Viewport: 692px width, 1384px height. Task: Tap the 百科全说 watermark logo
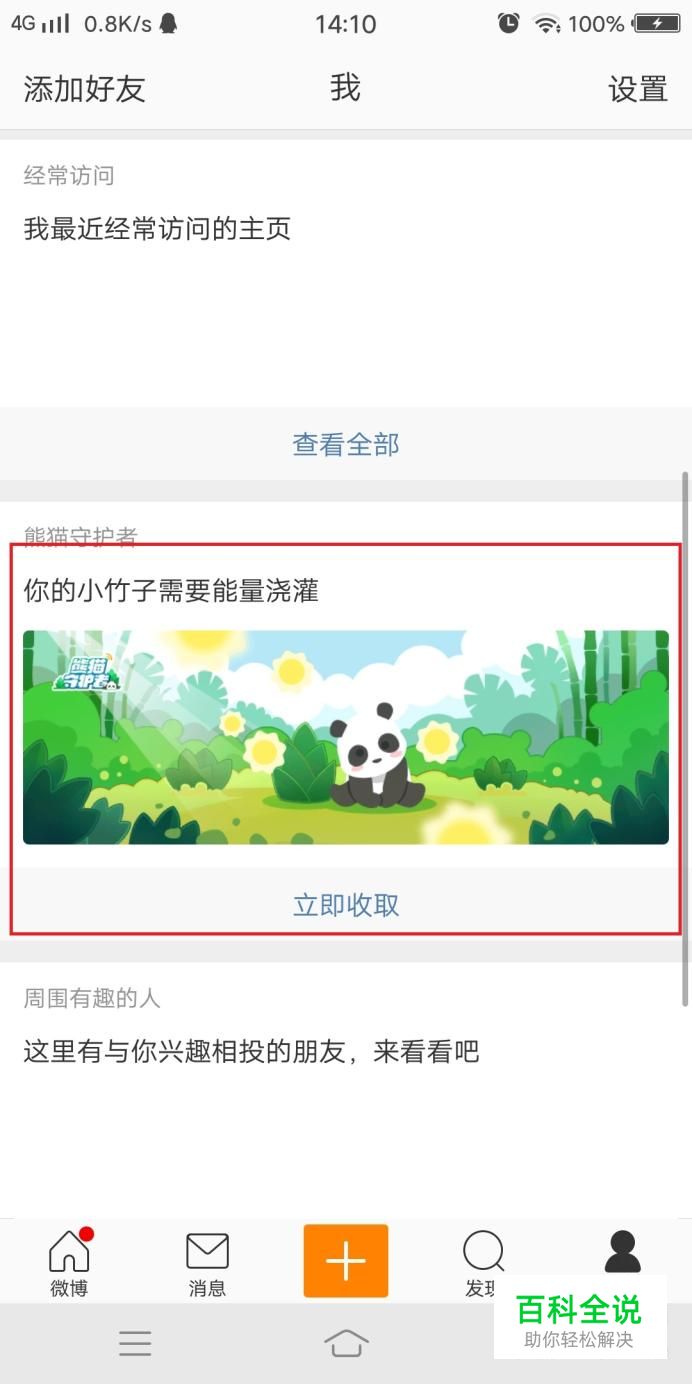click(x=580, y=1317)
